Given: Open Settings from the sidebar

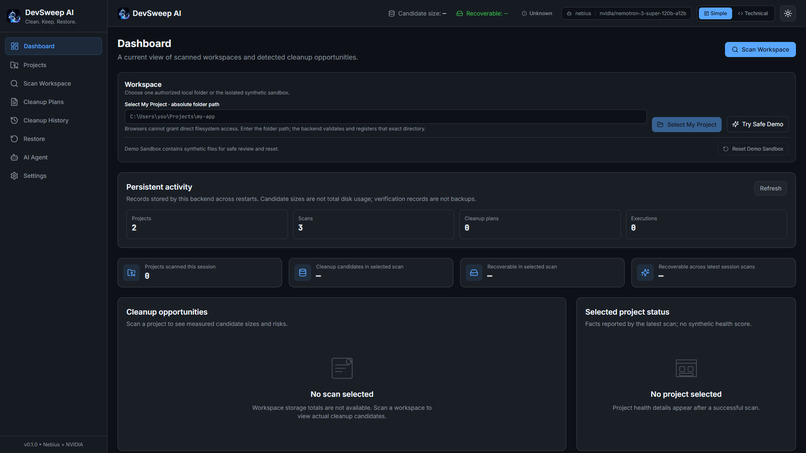Looking at the screenshot, I should [x=53, y=176].
